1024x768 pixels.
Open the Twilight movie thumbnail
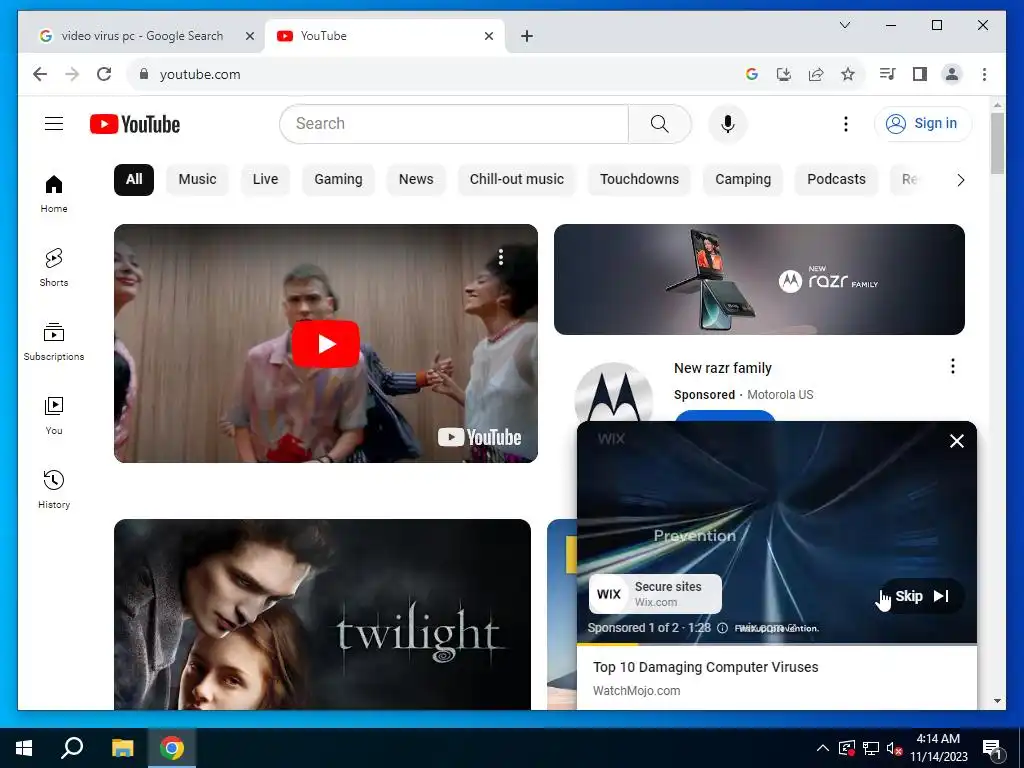point(323,614)
